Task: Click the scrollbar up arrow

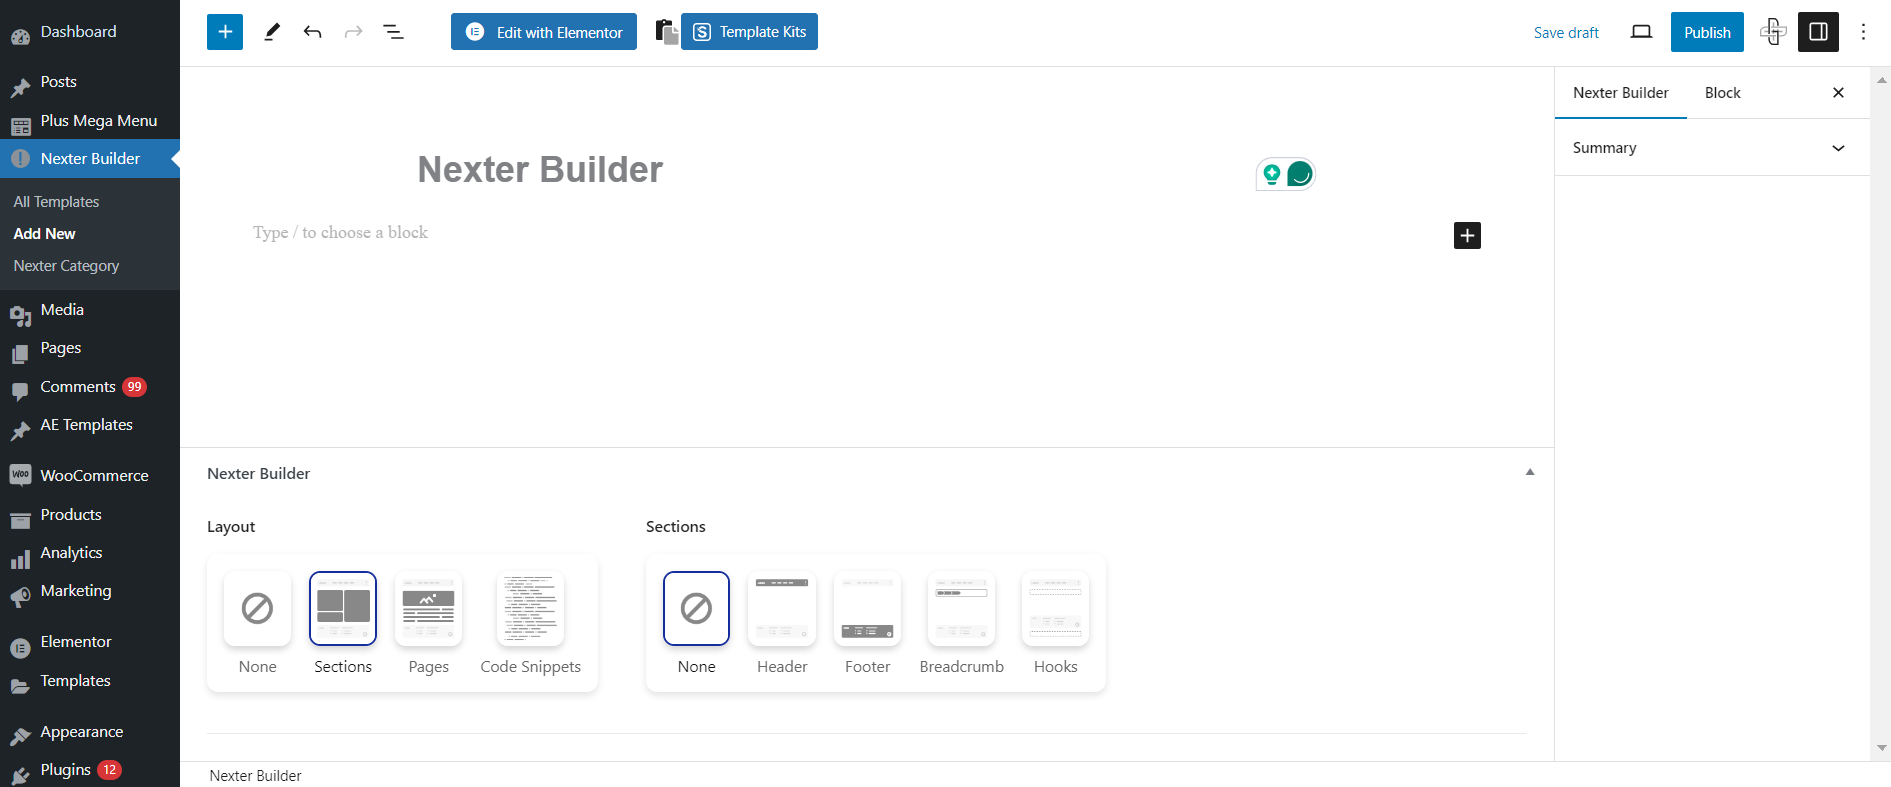Action: 1882,78
